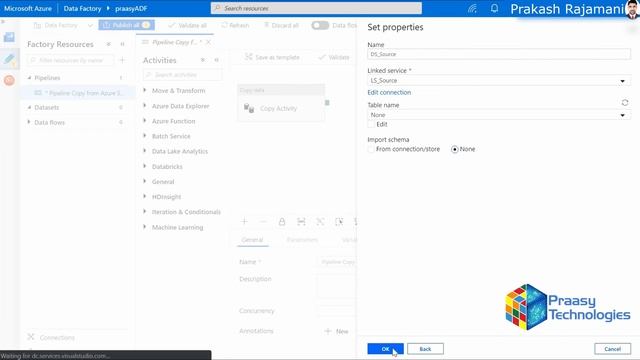Switch to the General tab
The width and height of the screenshot is (640, 360).
[x=252, y=240]
